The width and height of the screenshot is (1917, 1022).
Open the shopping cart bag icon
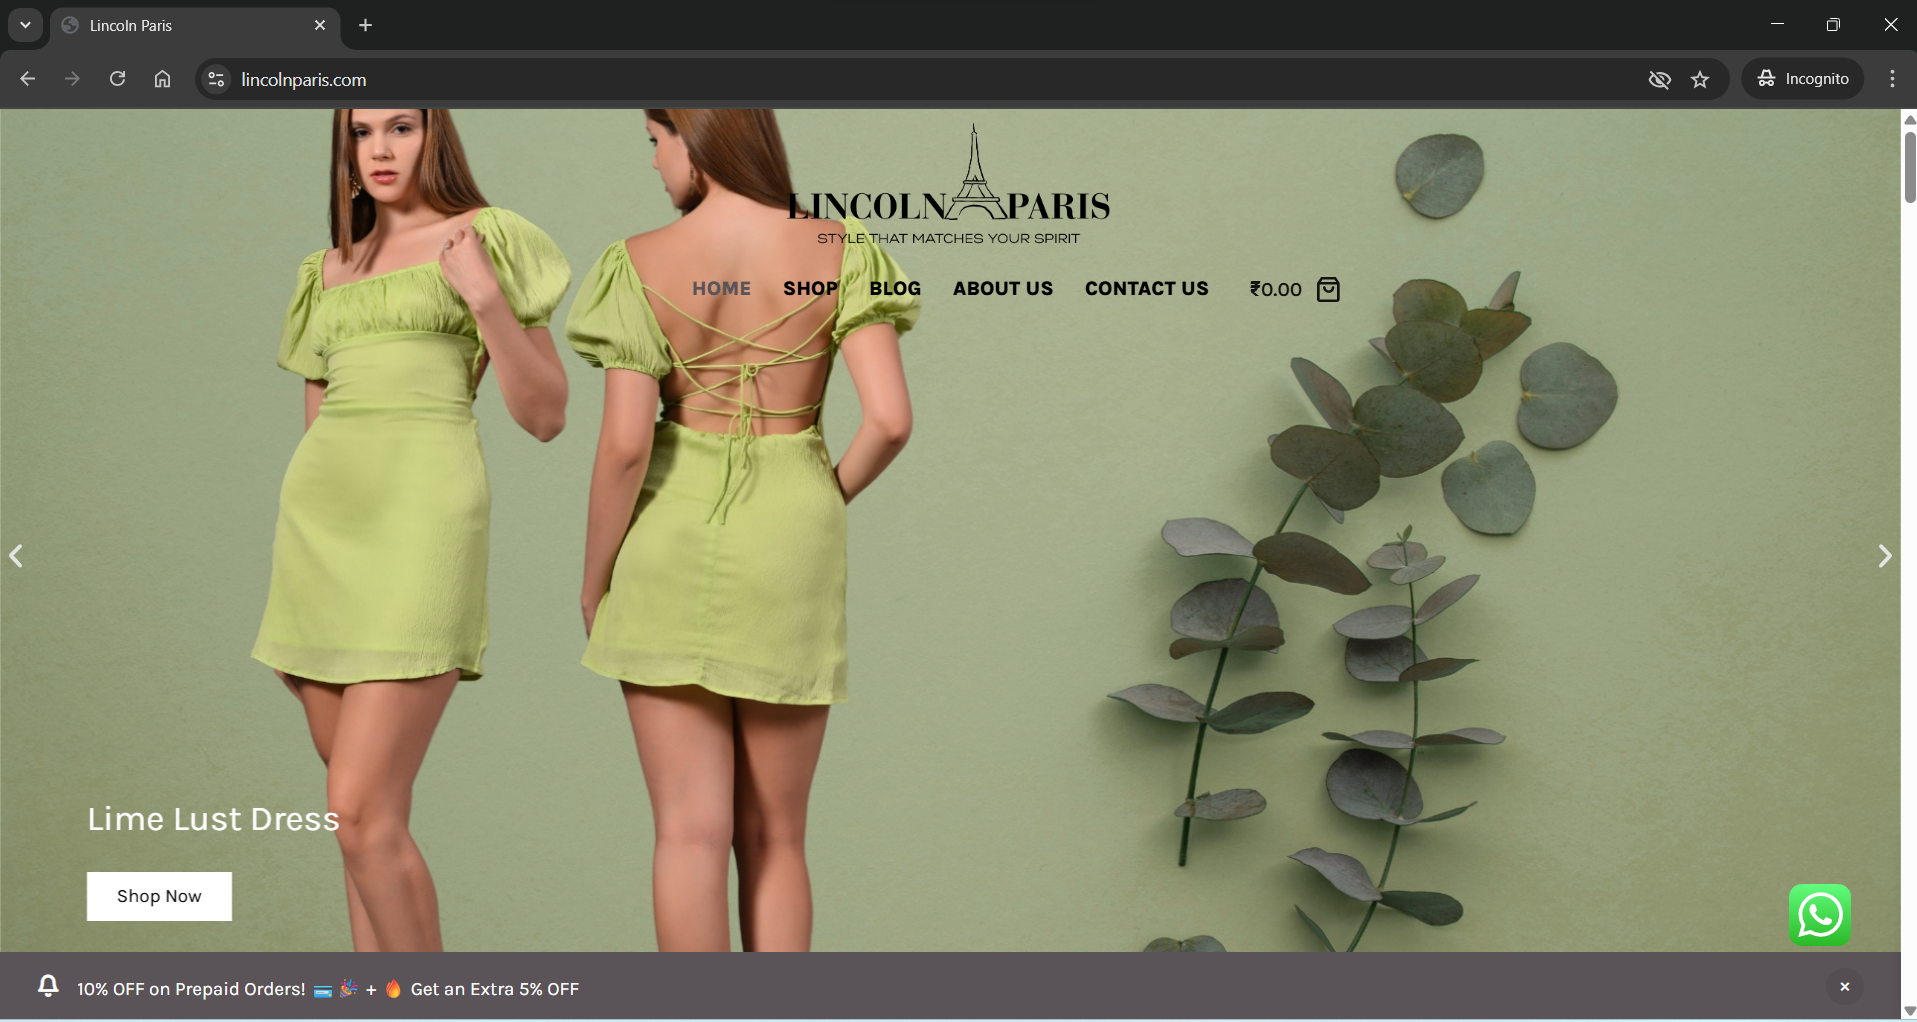click(1328, 289)
